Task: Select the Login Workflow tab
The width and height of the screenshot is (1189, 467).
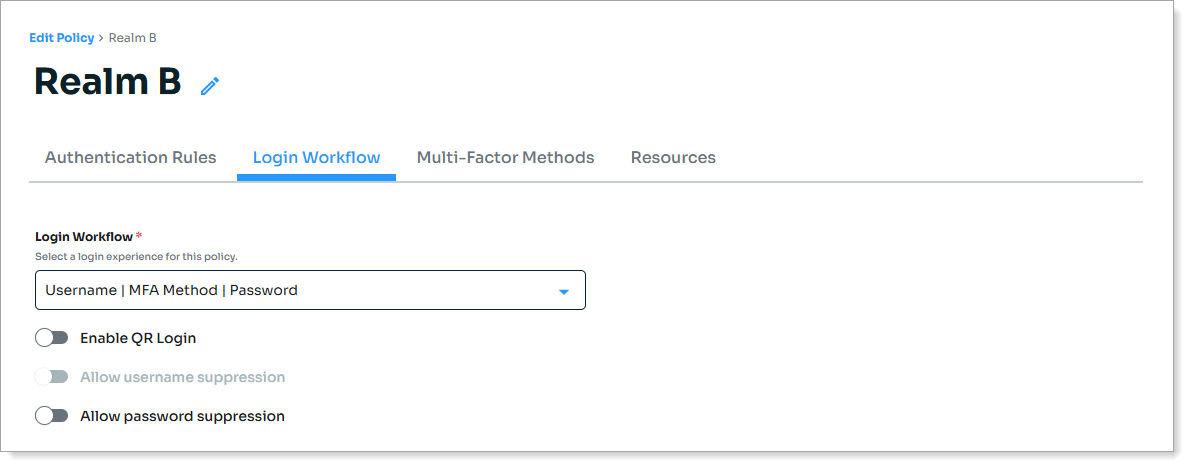Action: [316, 158]
